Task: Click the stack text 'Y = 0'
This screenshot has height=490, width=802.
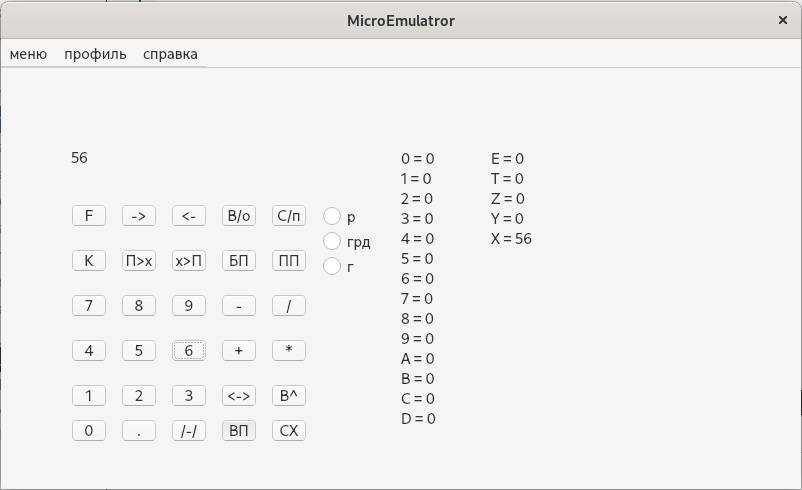Action: (507, 218)
